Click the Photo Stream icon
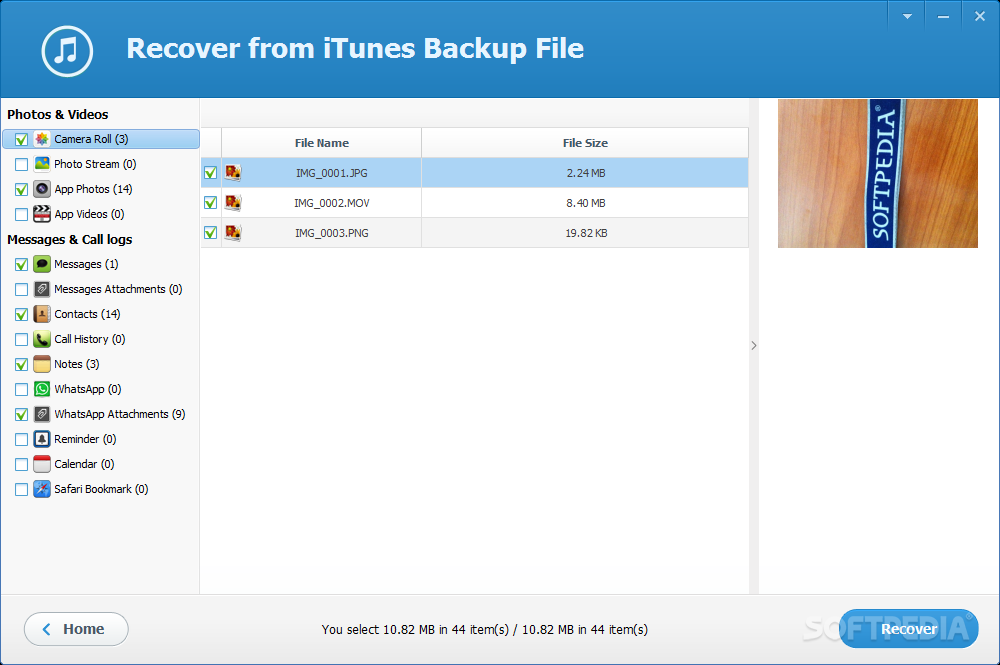 point(41,164)
